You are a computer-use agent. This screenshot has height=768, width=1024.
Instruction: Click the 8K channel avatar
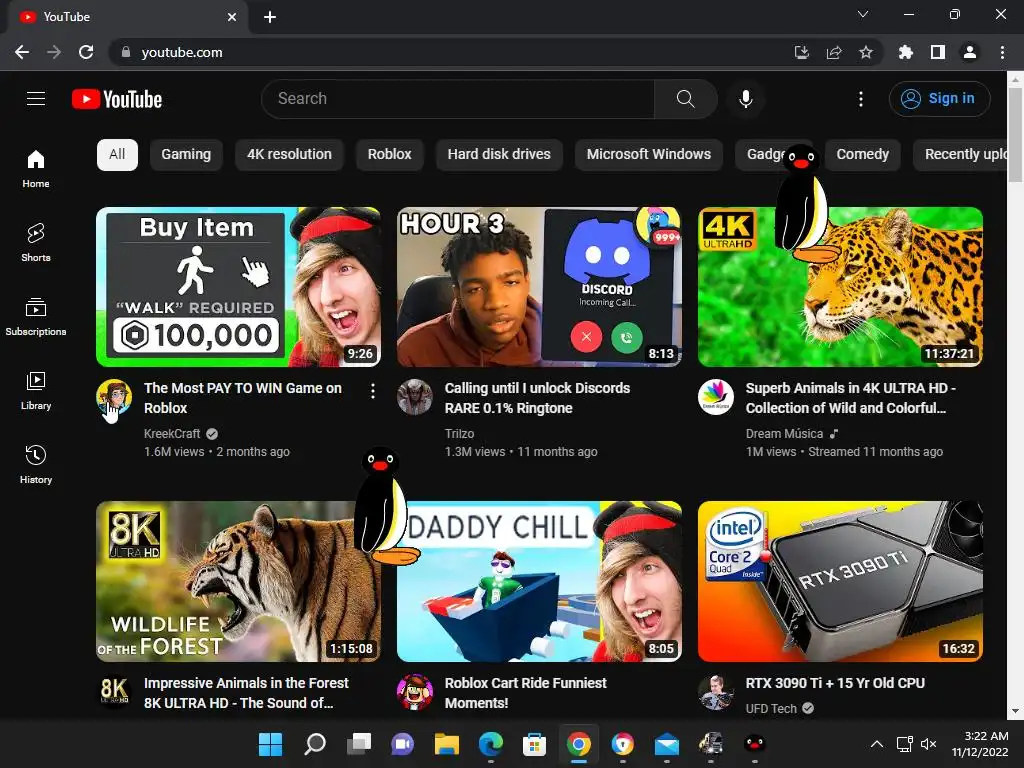[x=114, y=692]
